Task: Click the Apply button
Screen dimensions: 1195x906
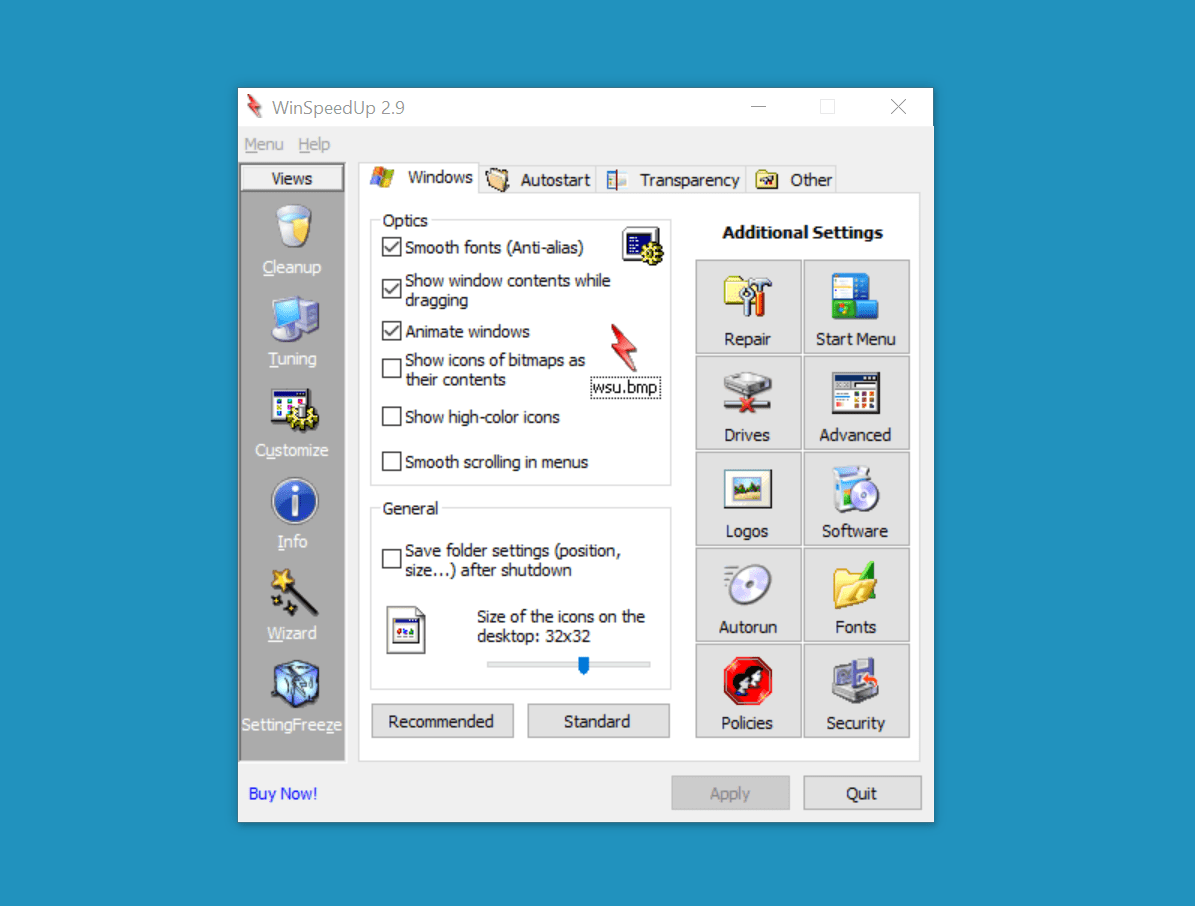Action: (730, 793)
